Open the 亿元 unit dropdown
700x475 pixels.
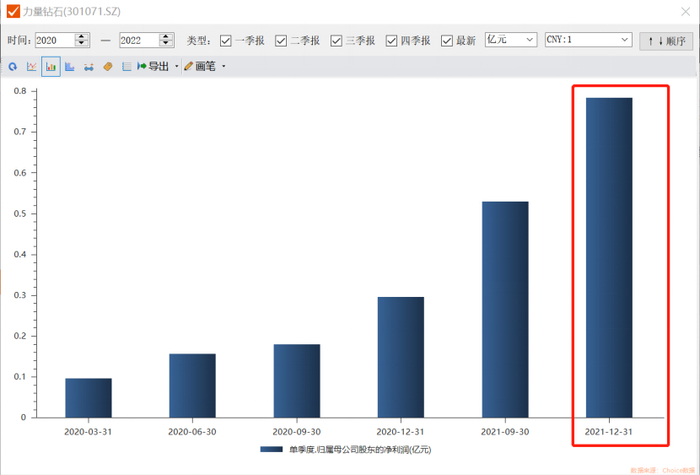point(511,40)
